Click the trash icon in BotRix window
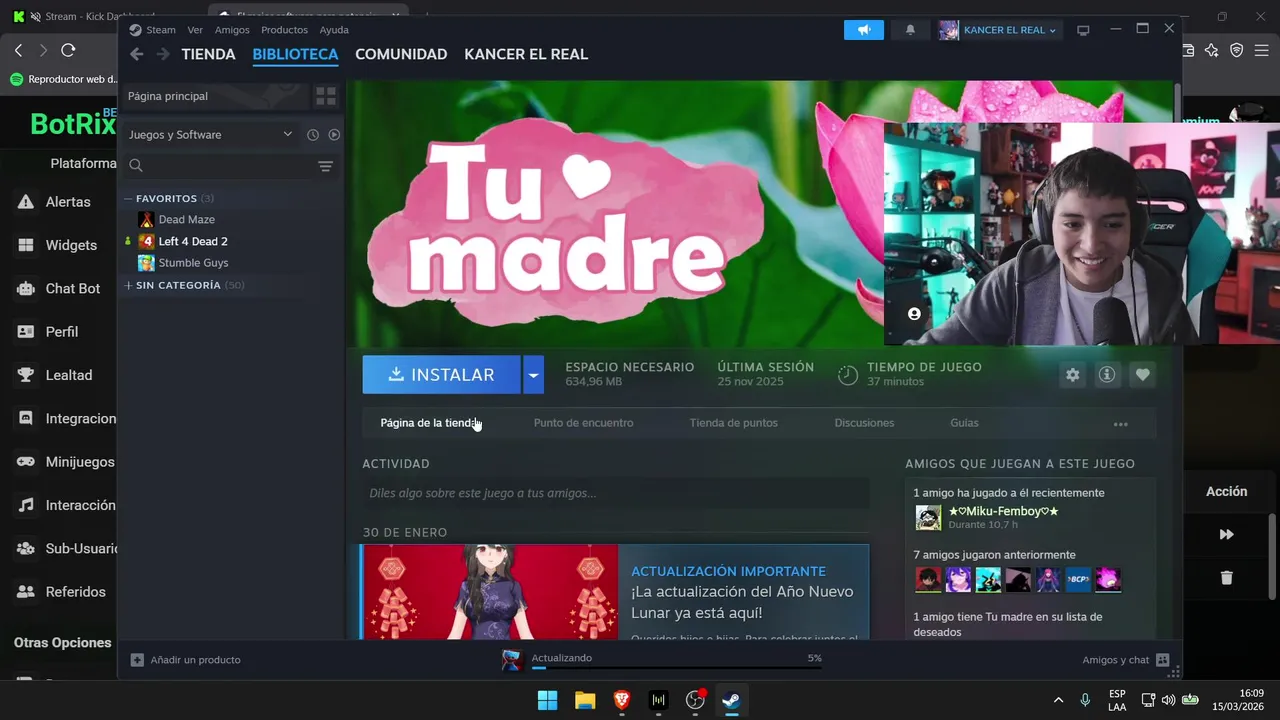 coord(1227,578)
